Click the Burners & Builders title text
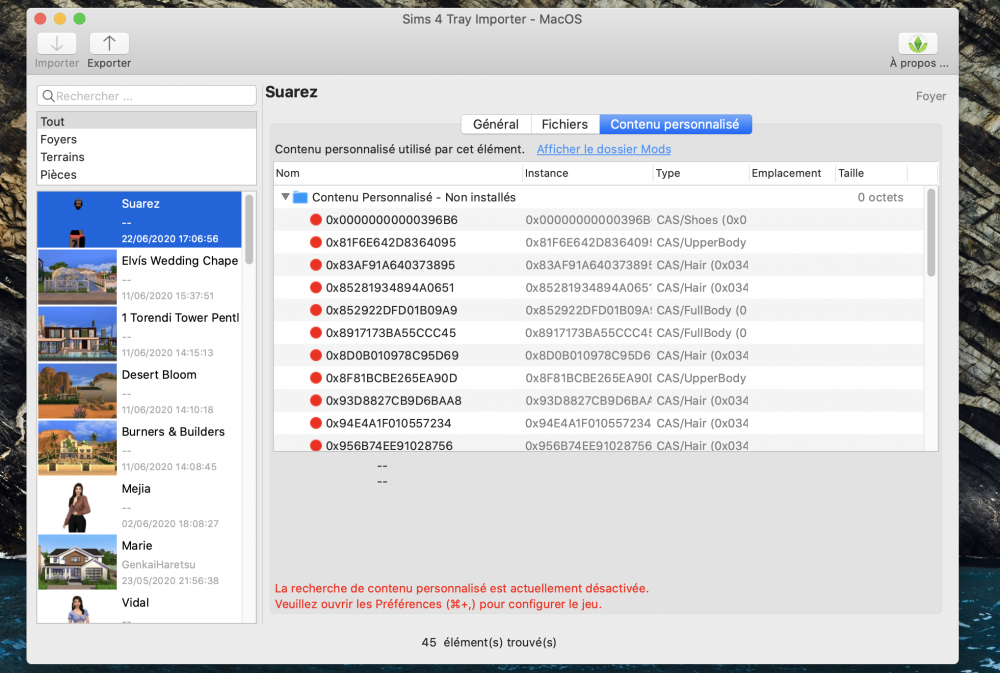Screen dimensions: 1000x673 (x=173, y=431)
